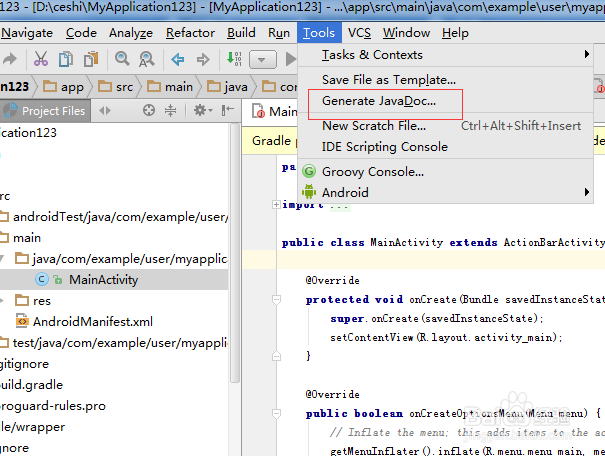Click the Copy icon in toolbar

tap(66, 59)
